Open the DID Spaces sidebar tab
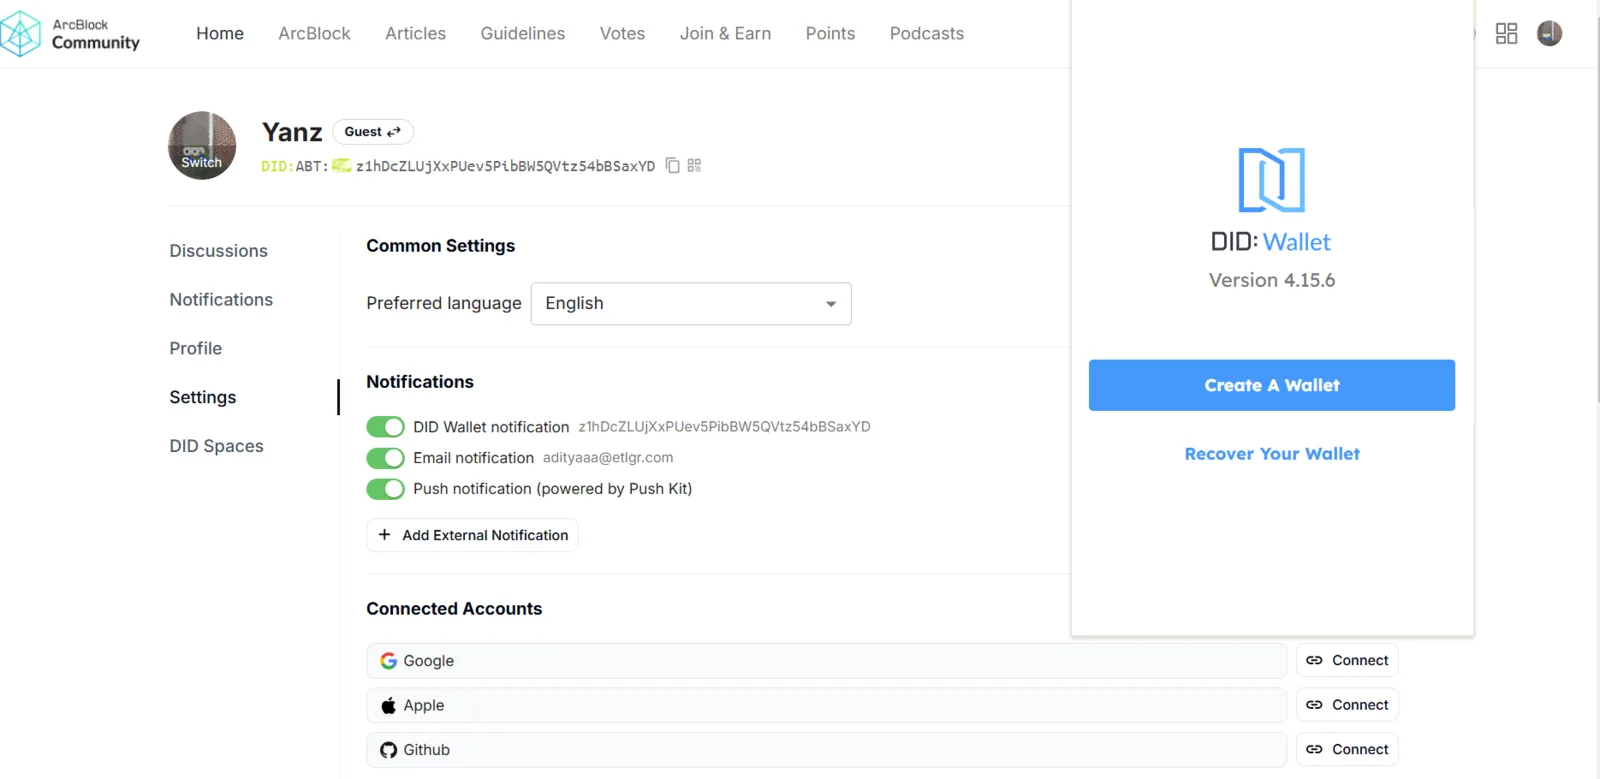 pos(217,447)
